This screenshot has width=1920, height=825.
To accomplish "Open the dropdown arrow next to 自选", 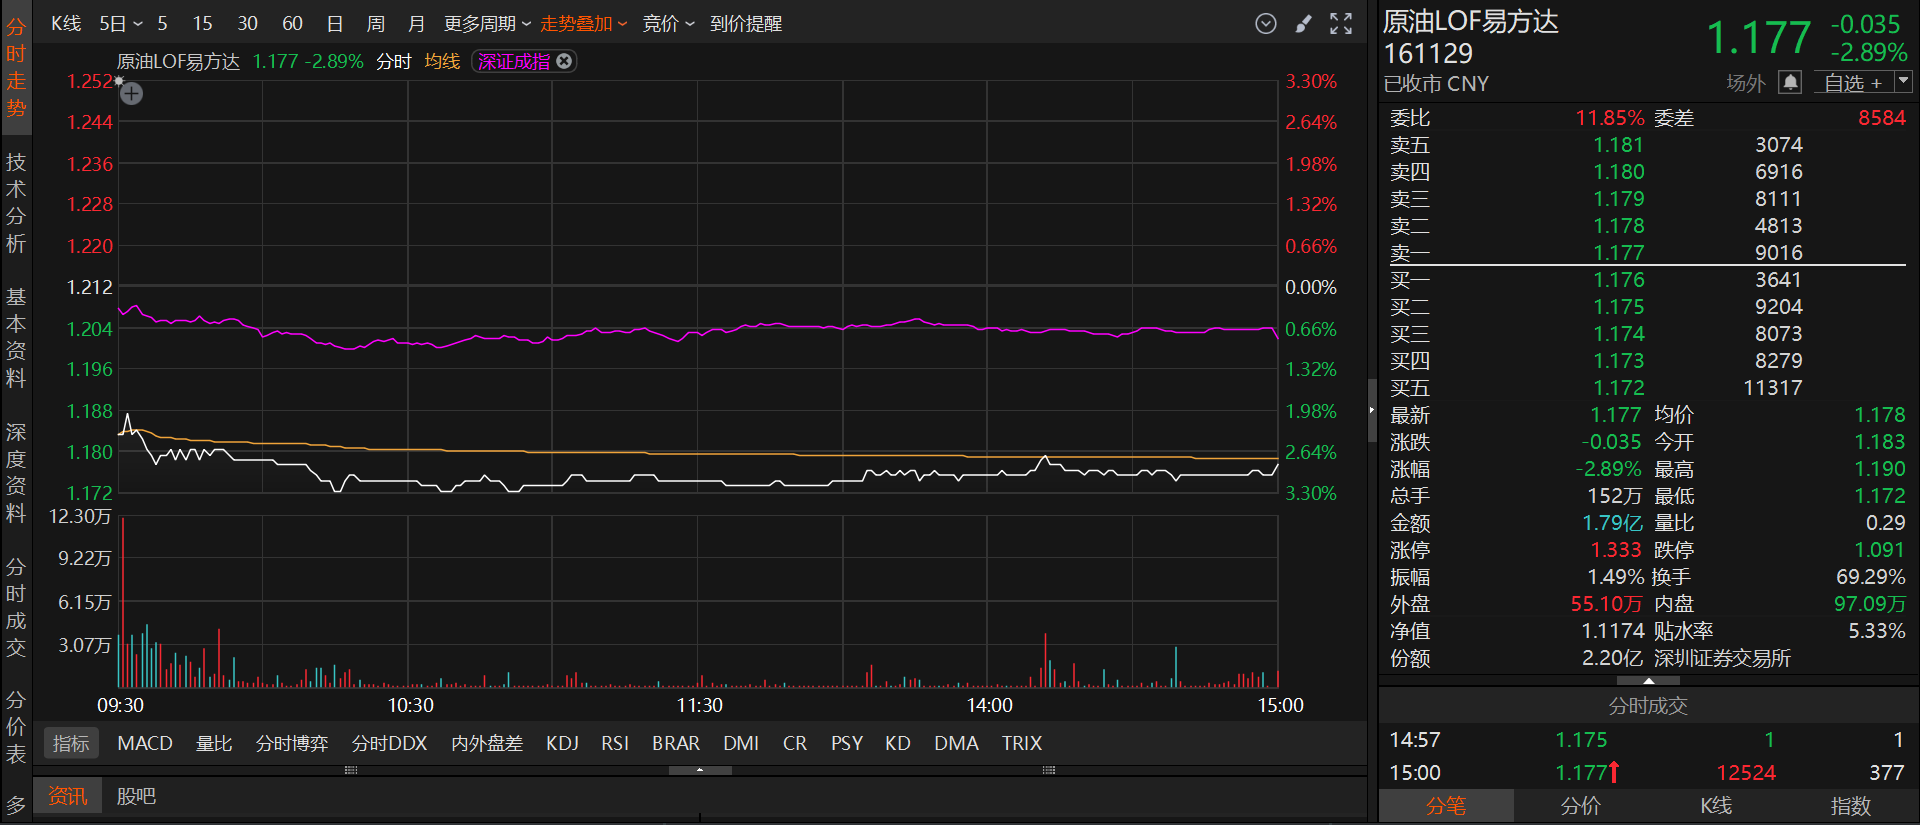I will point(1903,82).
